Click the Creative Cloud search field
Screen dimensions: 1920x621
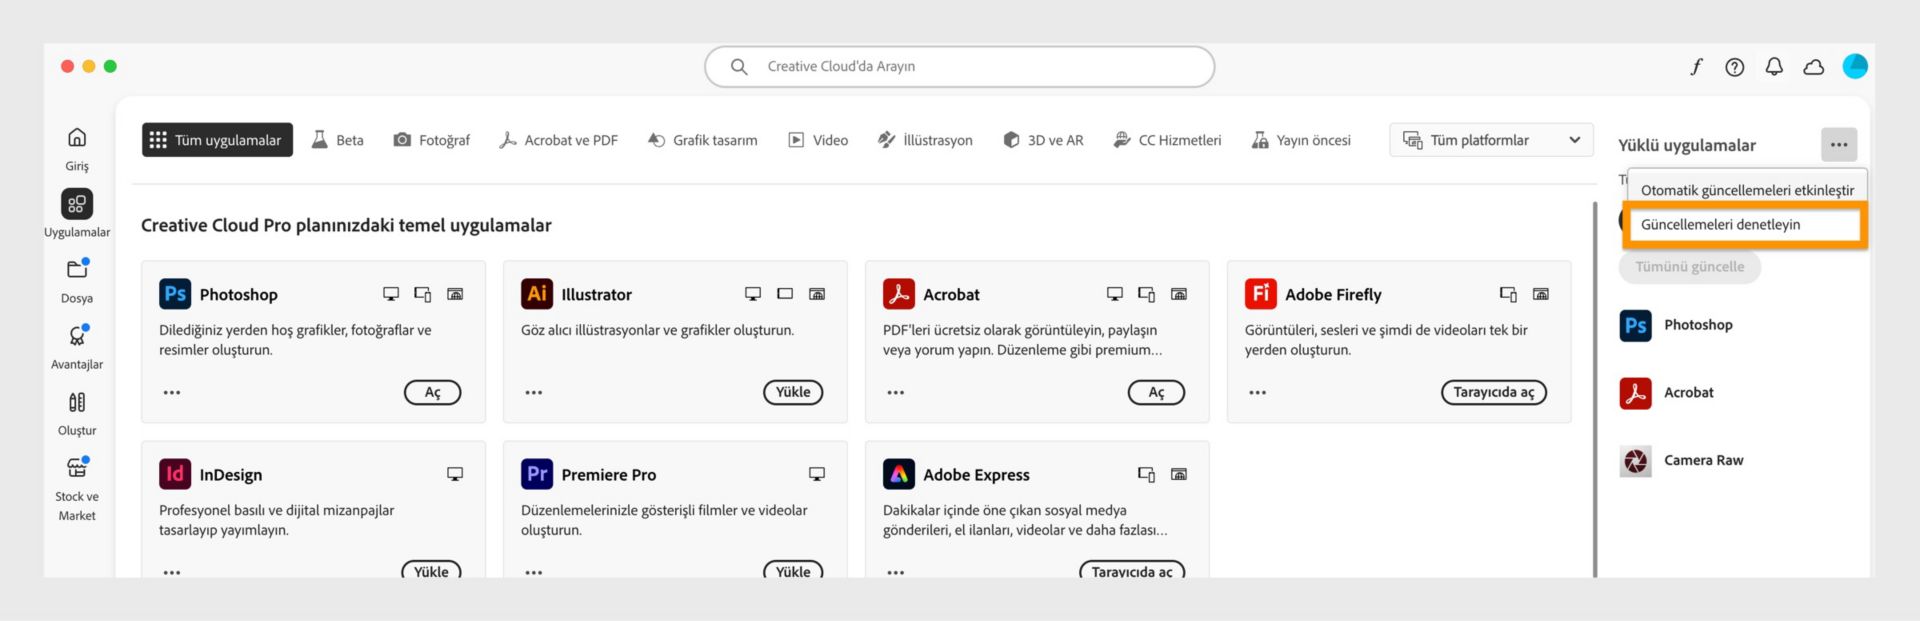(960, 67)
